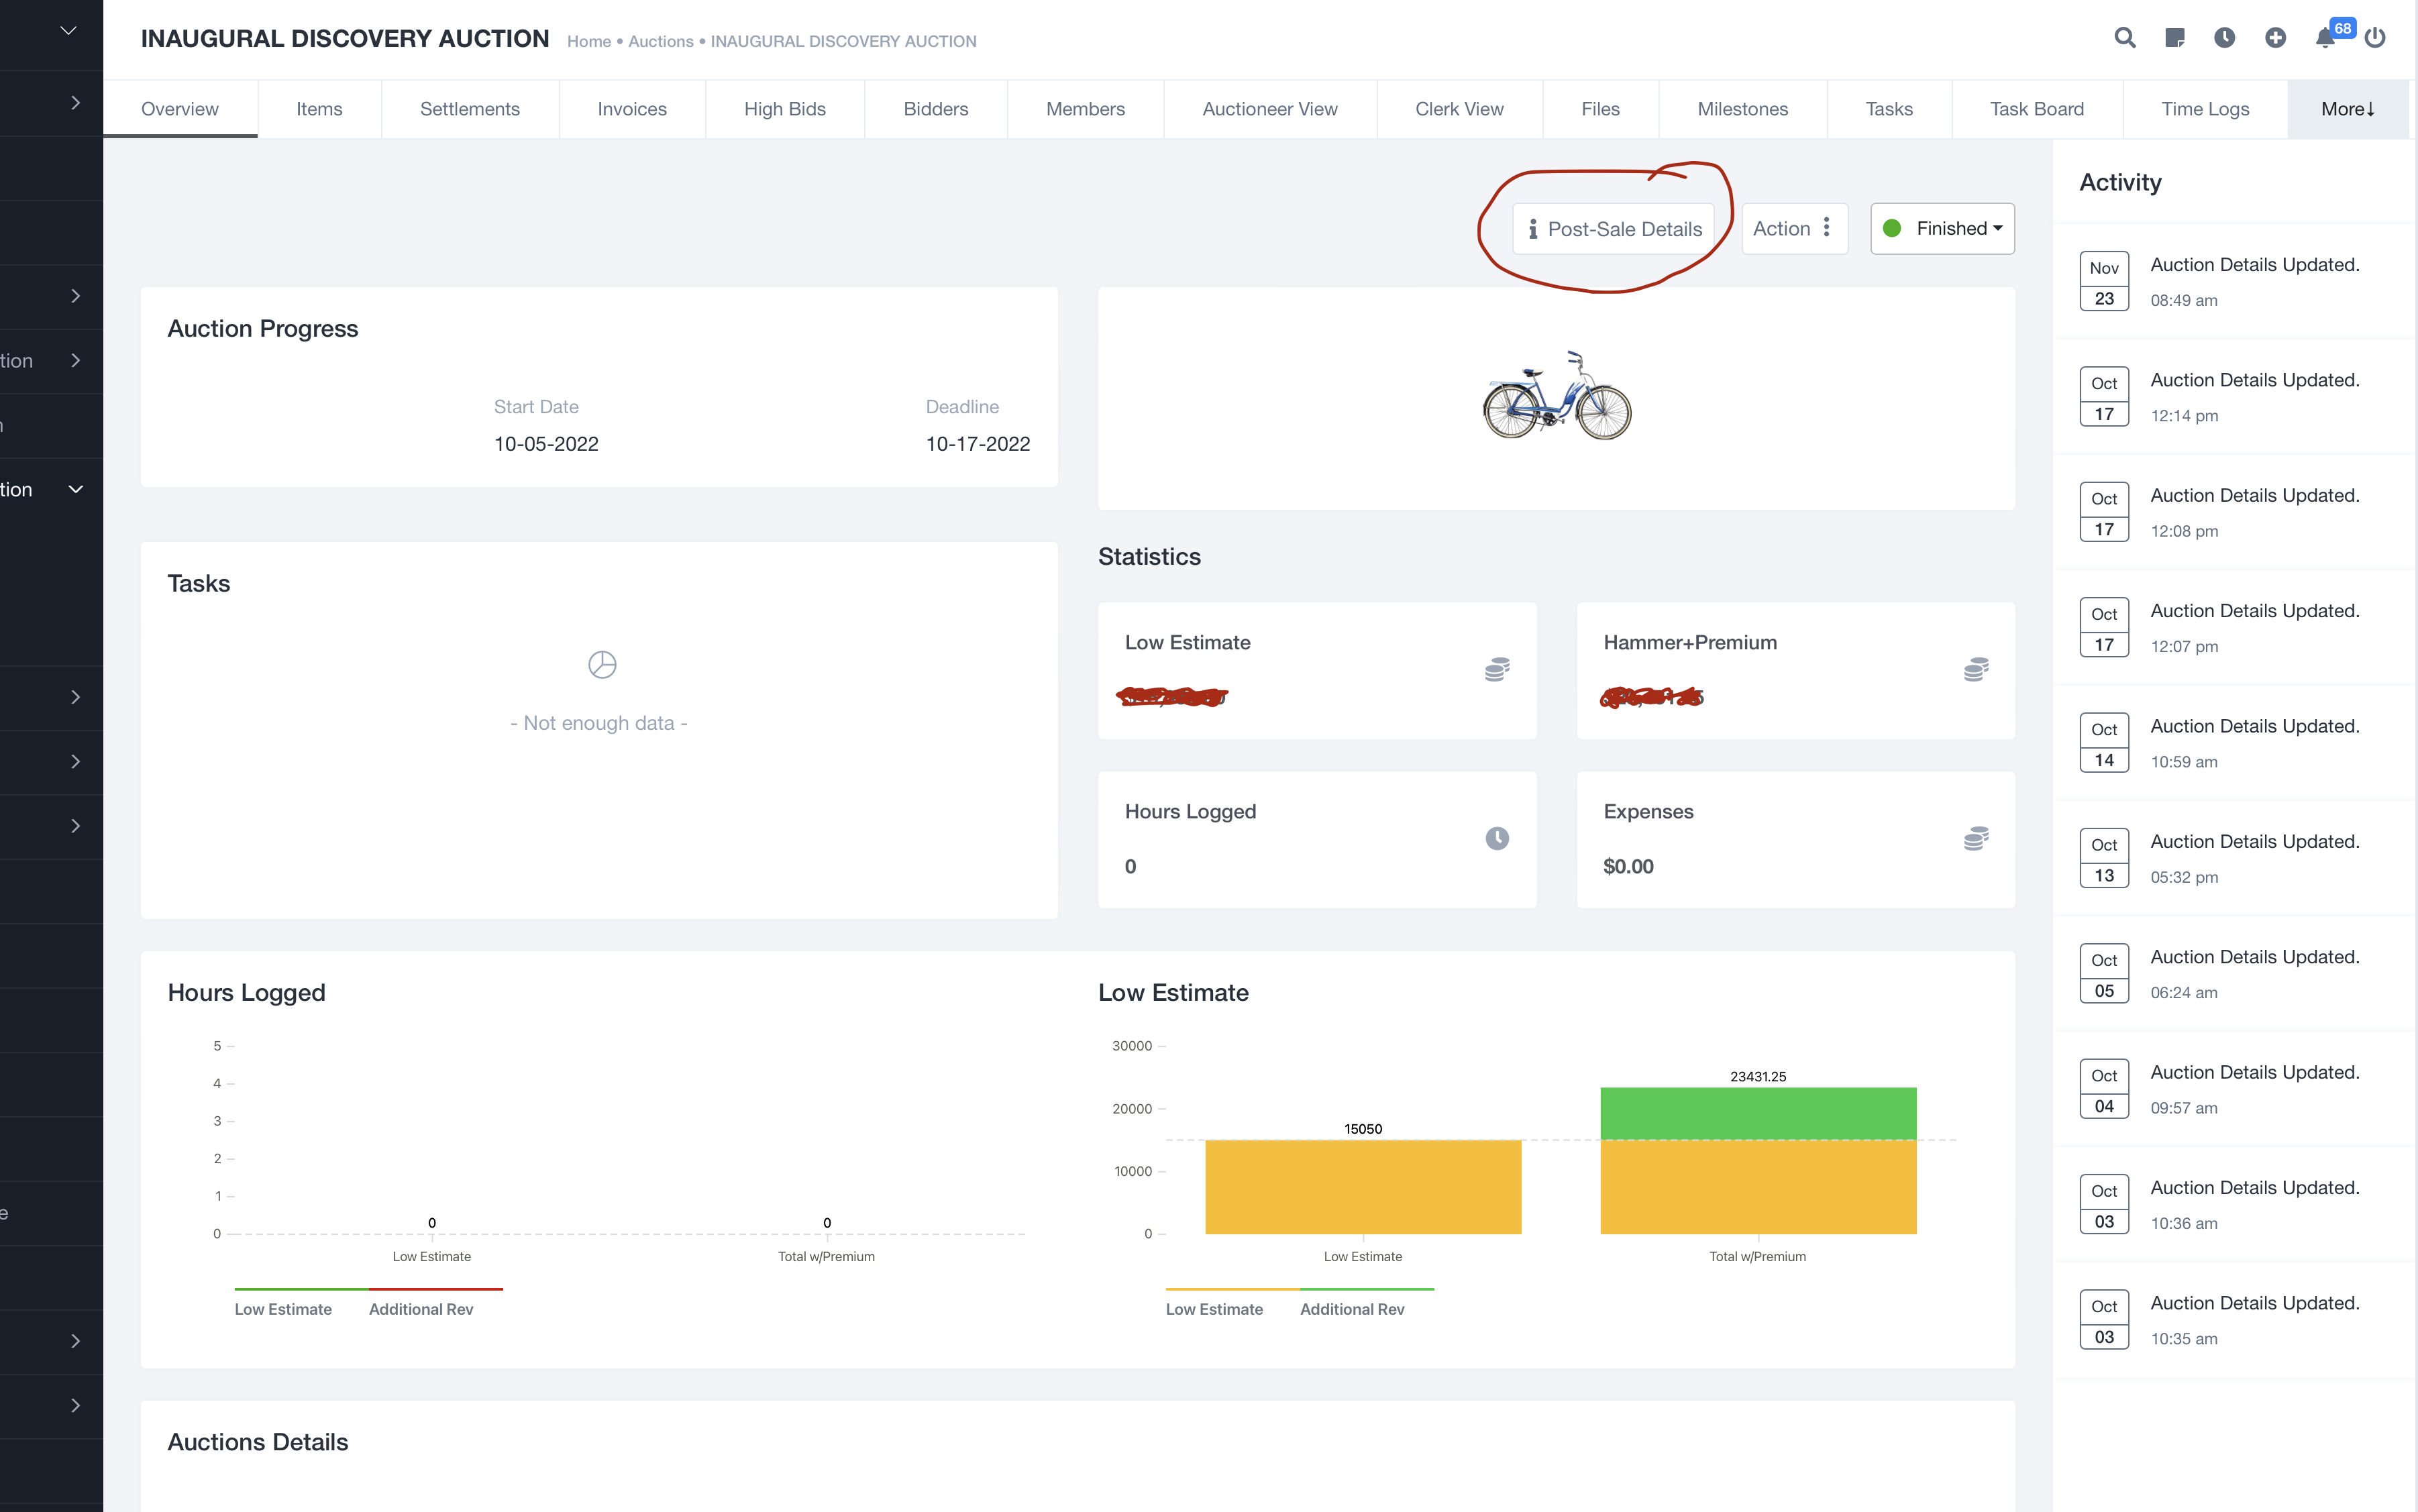Open the sticky note icon
Image resolution: width=2418 pixels, height=1512 pixels.
pyautogui.click(x=2175, y=38)
